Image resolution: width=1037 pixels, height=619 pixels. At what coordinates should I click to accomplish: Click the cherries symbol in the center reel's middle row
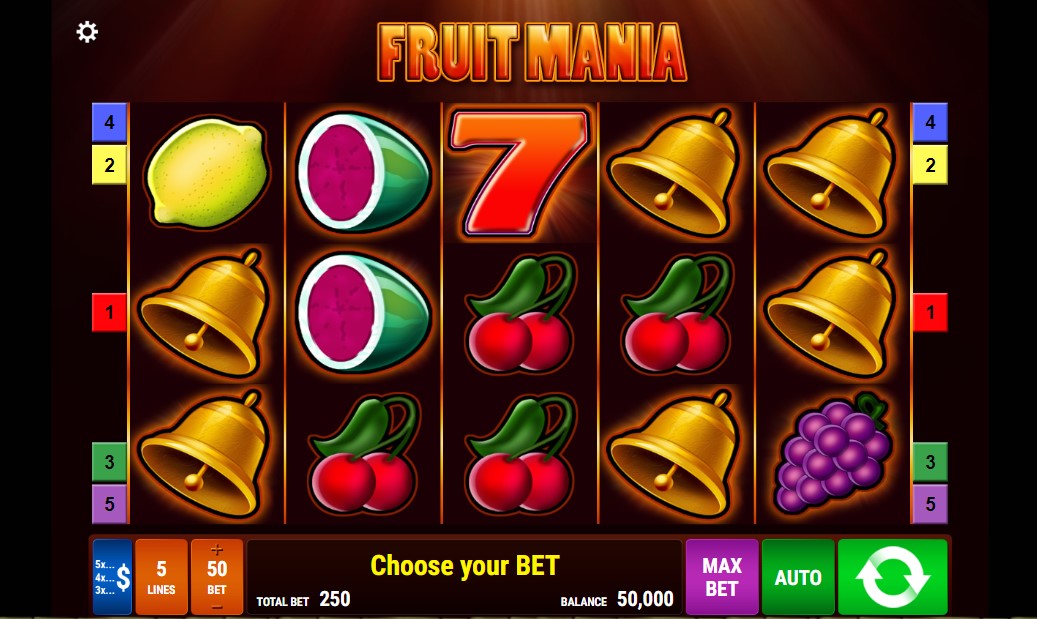(519, 313)
